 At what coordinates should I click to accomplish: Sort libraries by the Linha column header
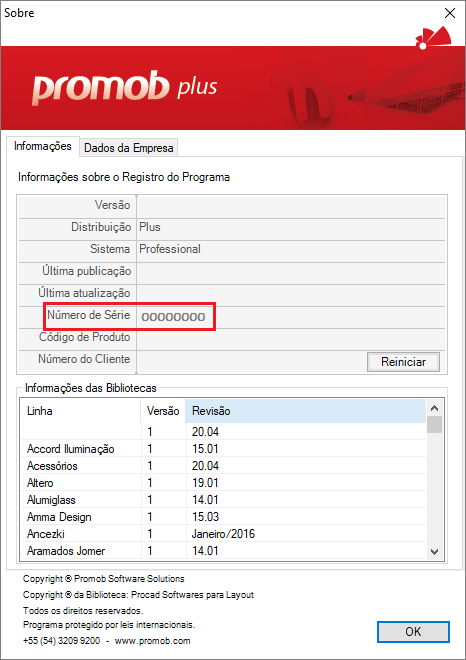pos(80,411)
